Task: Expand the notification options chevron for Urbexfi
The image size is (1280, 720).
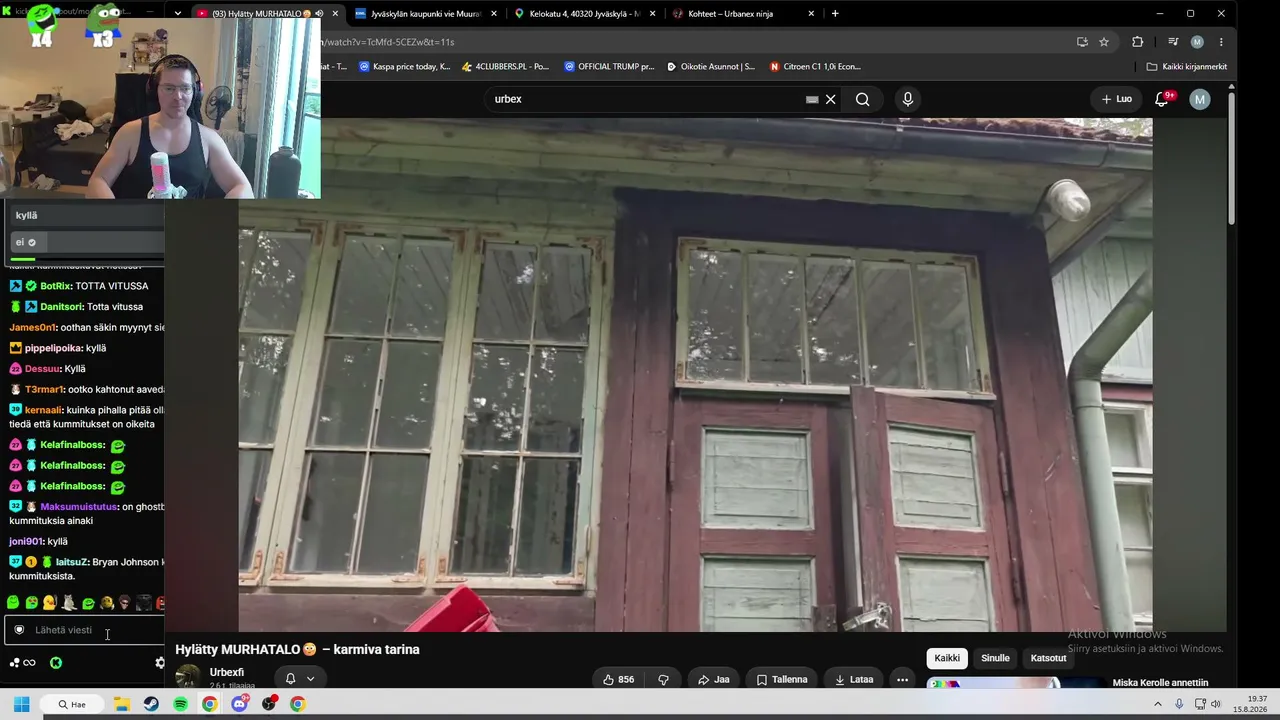Action: pos(310,678)
